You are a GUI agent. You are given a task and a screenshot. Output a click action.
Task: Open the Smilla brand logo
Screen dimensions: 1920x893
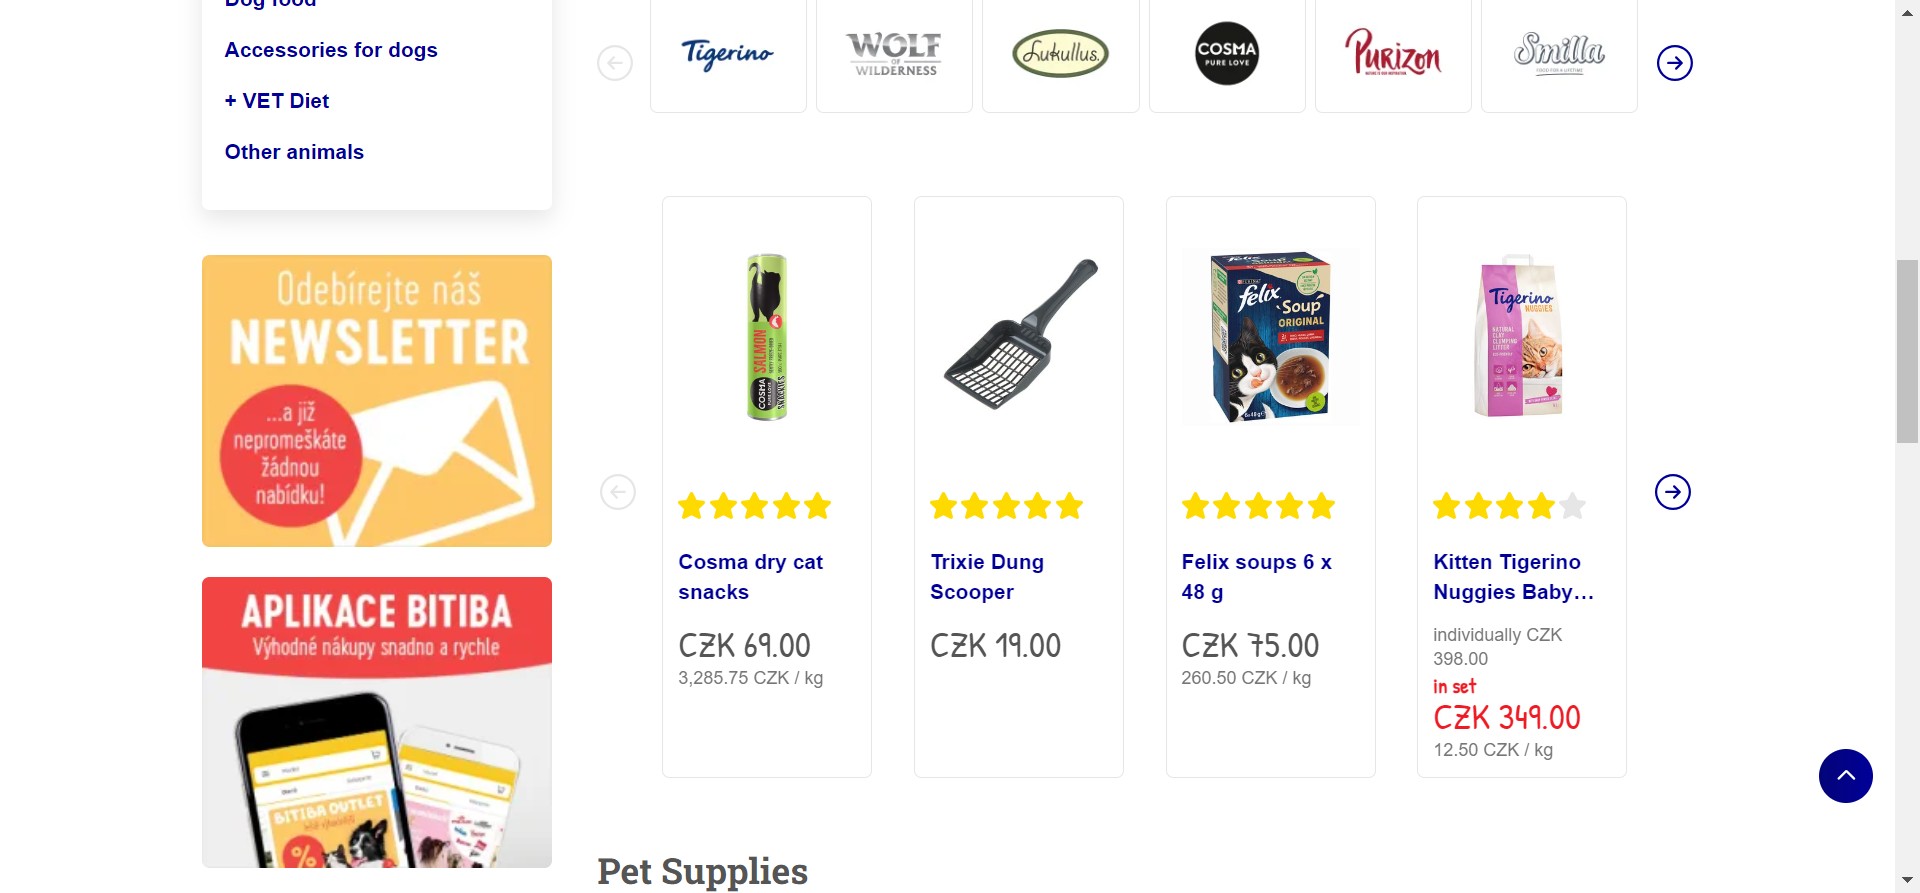pos(1559,54)
